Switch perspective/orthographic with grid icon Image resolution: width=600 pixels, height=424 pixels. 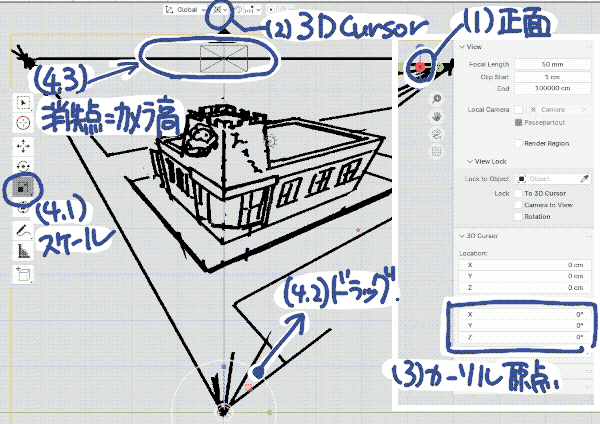437,152
